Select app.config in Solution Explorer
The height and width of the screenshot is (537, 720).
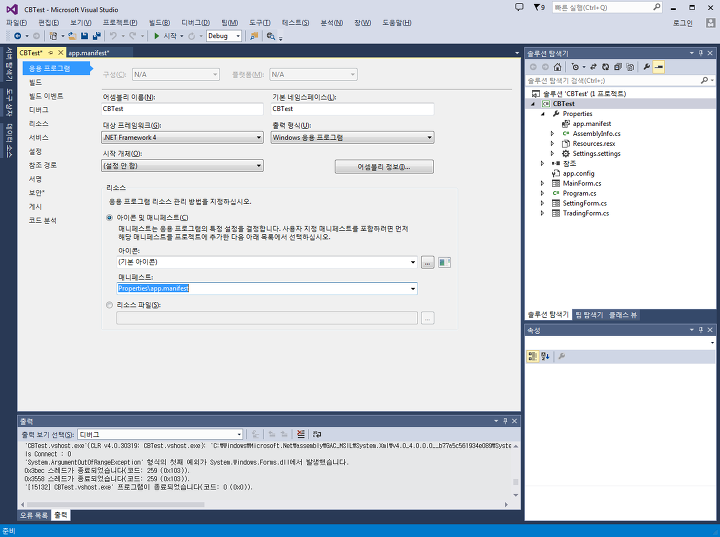[579, 174]
